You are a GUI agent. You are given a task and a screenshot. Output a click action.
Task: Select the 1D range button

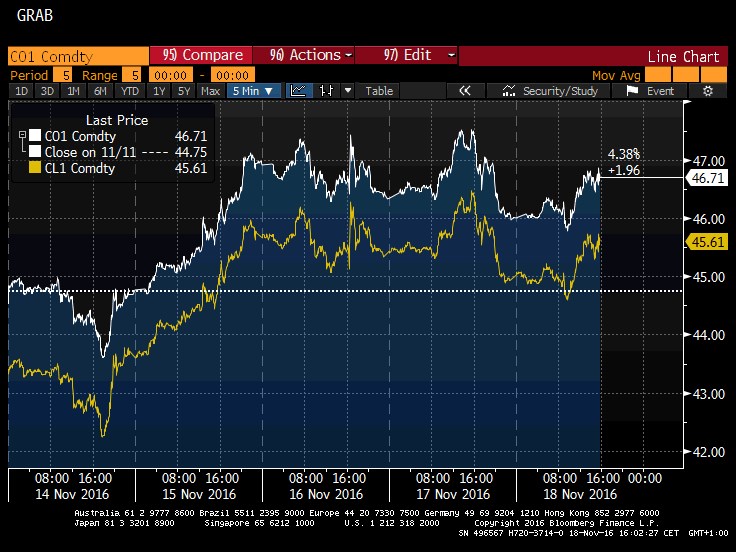[21, 91]
